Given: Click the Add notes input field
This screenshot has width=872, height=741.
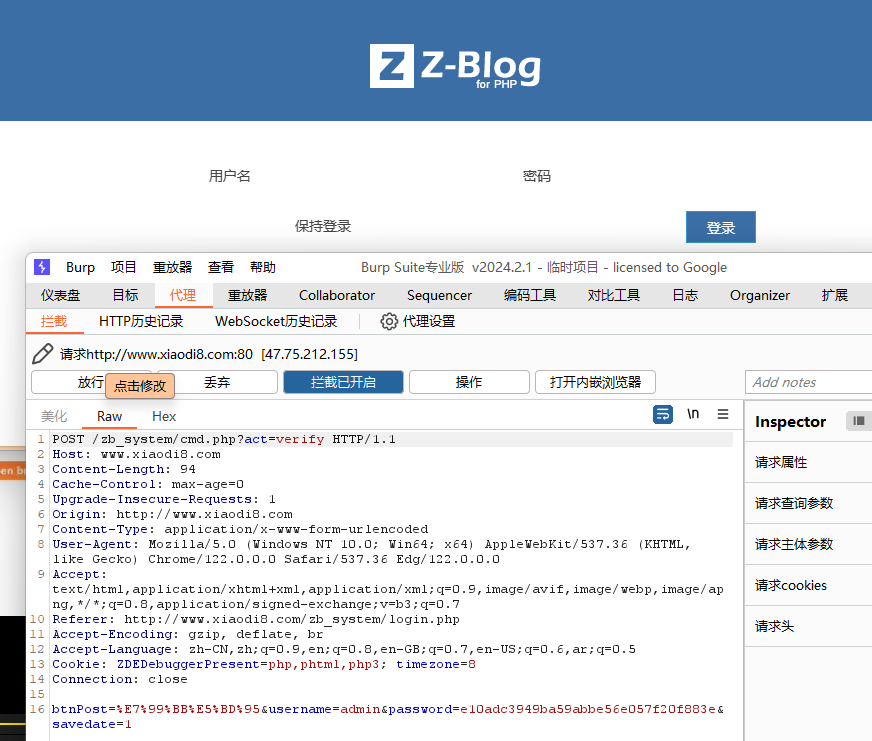Looking at the screenshot, I should click(809, 382).
